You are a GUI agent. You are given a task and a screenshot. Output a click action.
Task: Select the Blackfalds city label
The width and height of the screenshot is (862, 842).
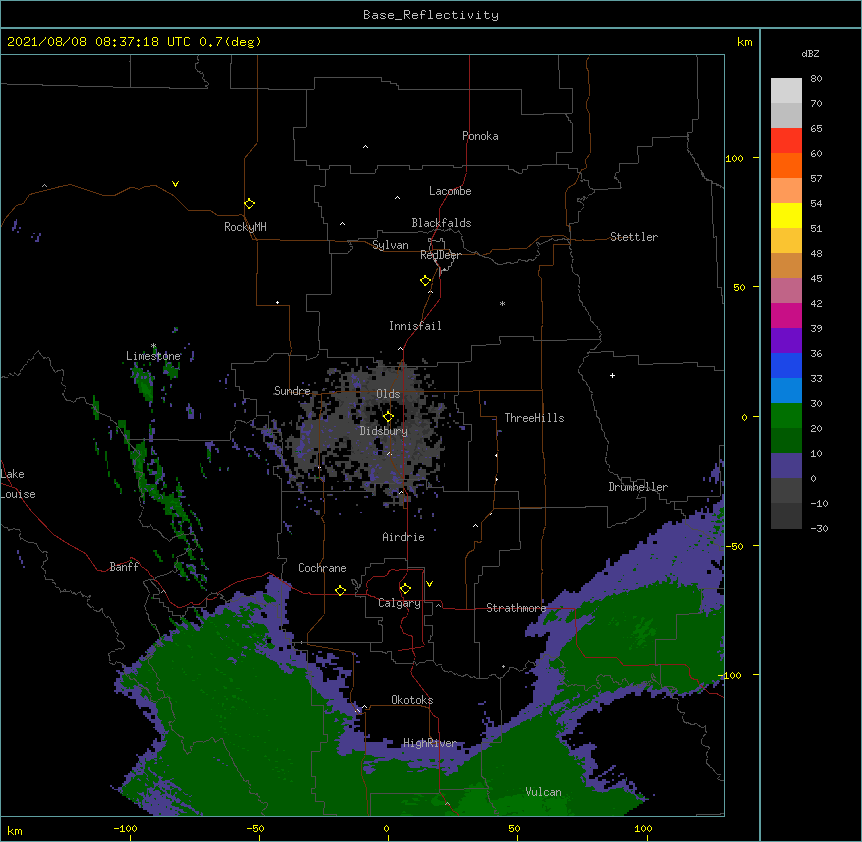pyautogui.click(x=441, y=223)
